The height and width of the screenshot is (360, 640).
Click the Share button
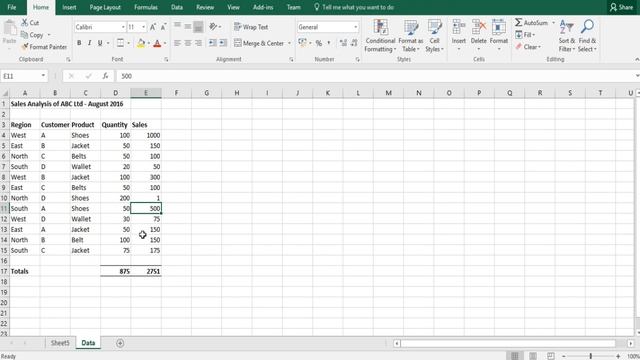[622, 7]
